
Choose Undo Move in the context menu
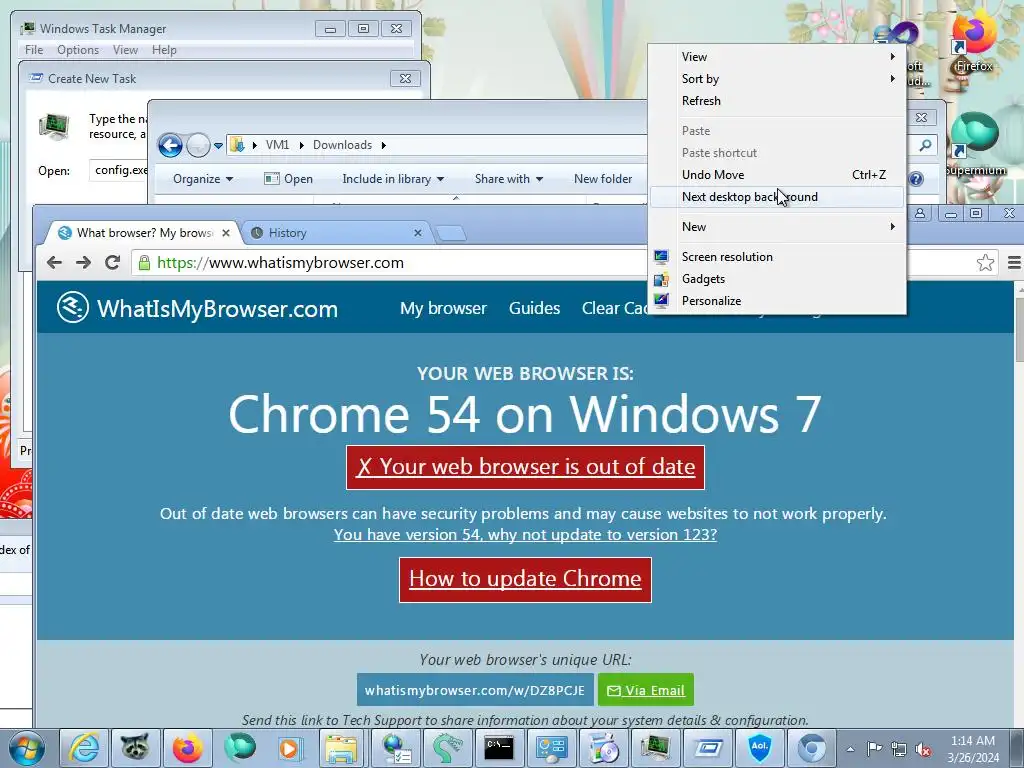click(777, 174)
